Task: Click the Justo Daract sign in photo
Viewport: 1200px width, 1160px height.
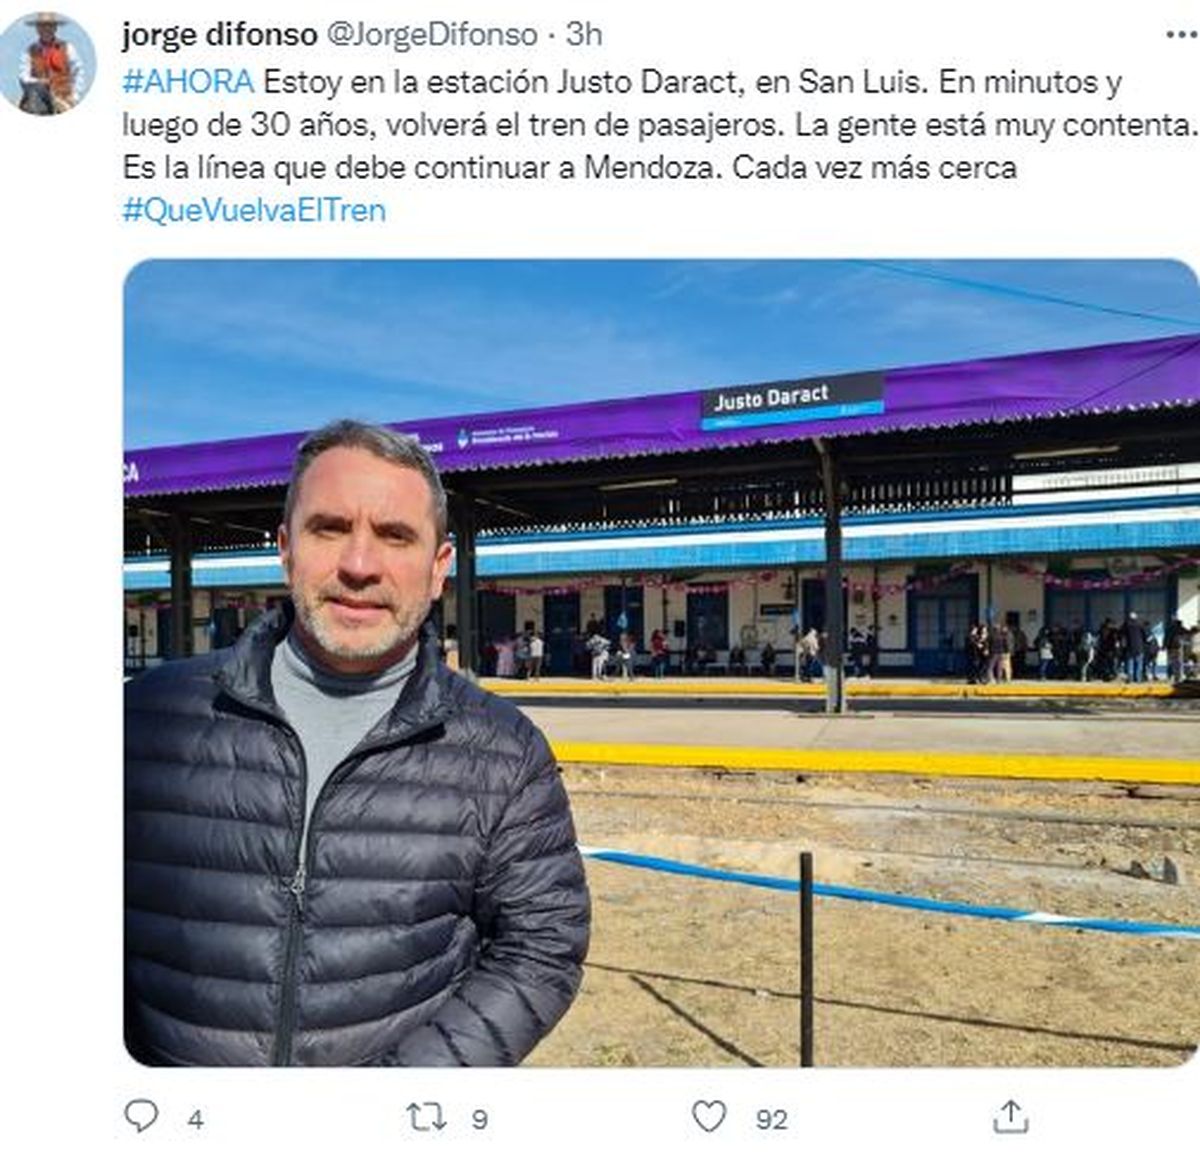Action: coord(792,401)
